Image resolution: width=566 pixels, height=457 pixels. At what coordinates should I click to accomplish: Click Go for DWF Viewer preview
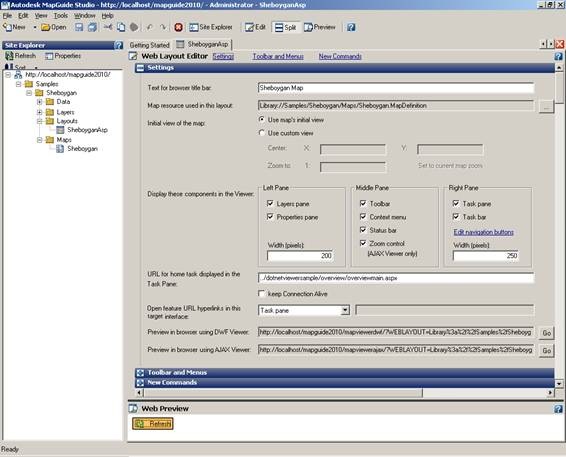[x=547, y=333]
